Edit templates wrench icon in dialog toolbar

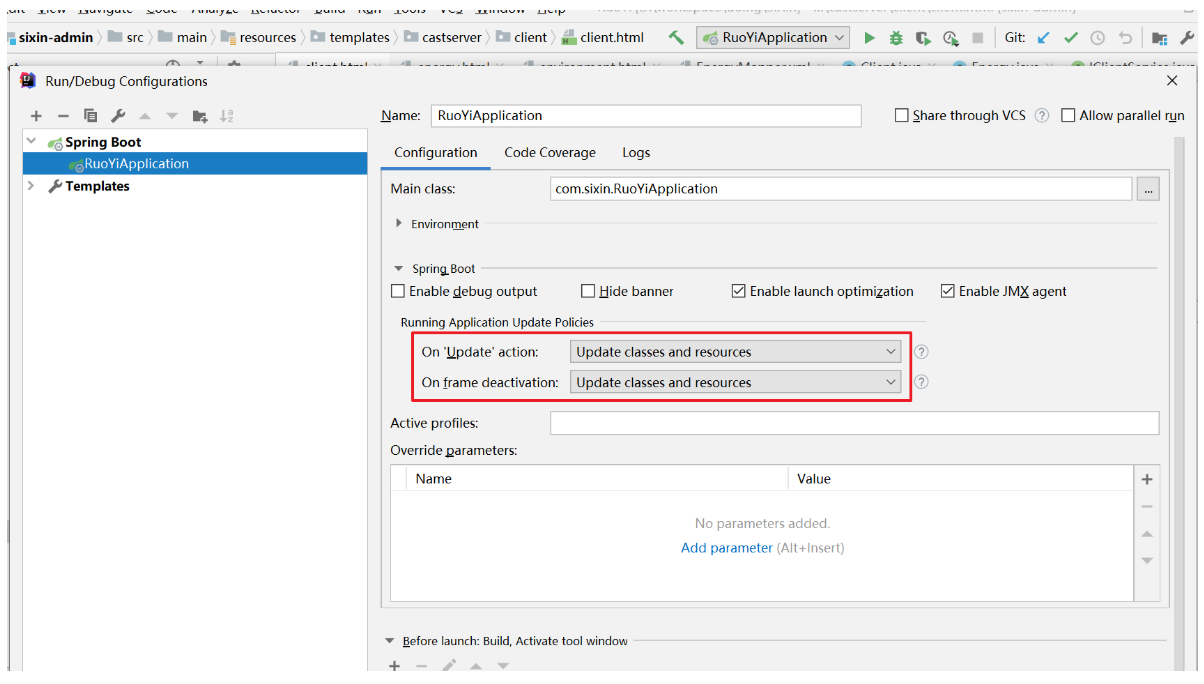click(118, 116)
